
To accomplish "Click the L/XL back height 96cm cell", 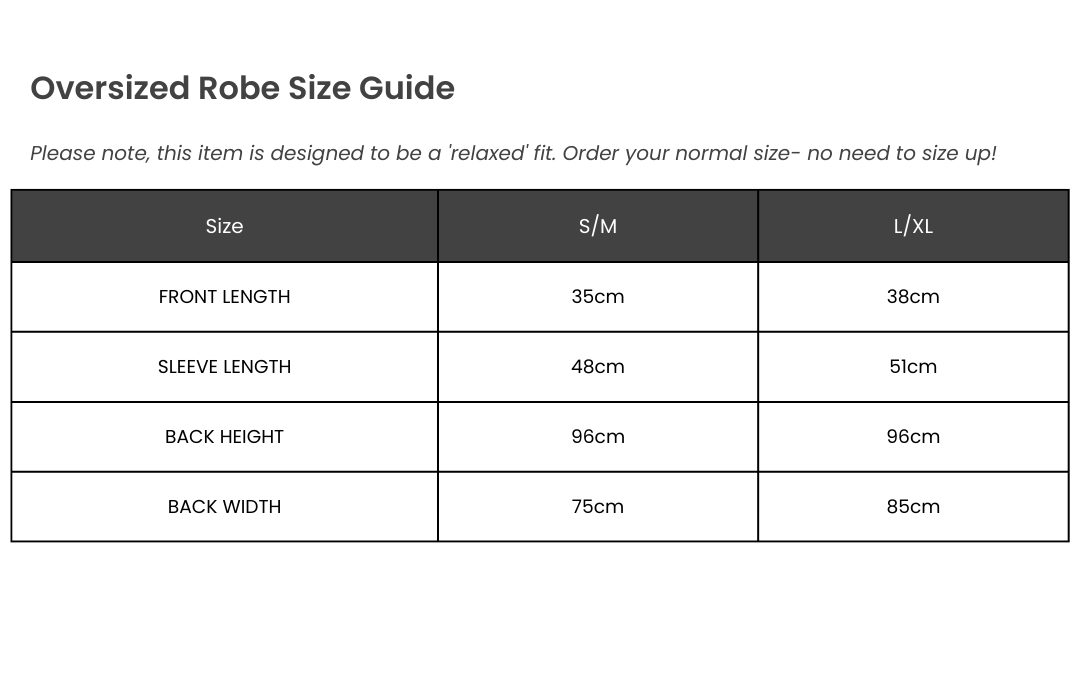I will (913, 437).
